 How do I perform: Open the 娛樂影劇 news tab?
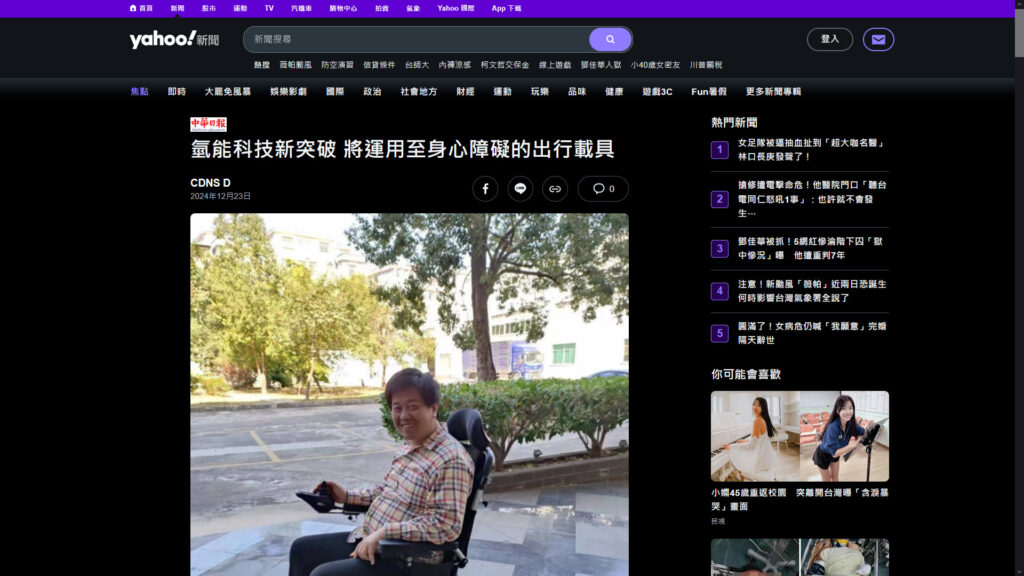pyautogui.click(x=287, y=91)
